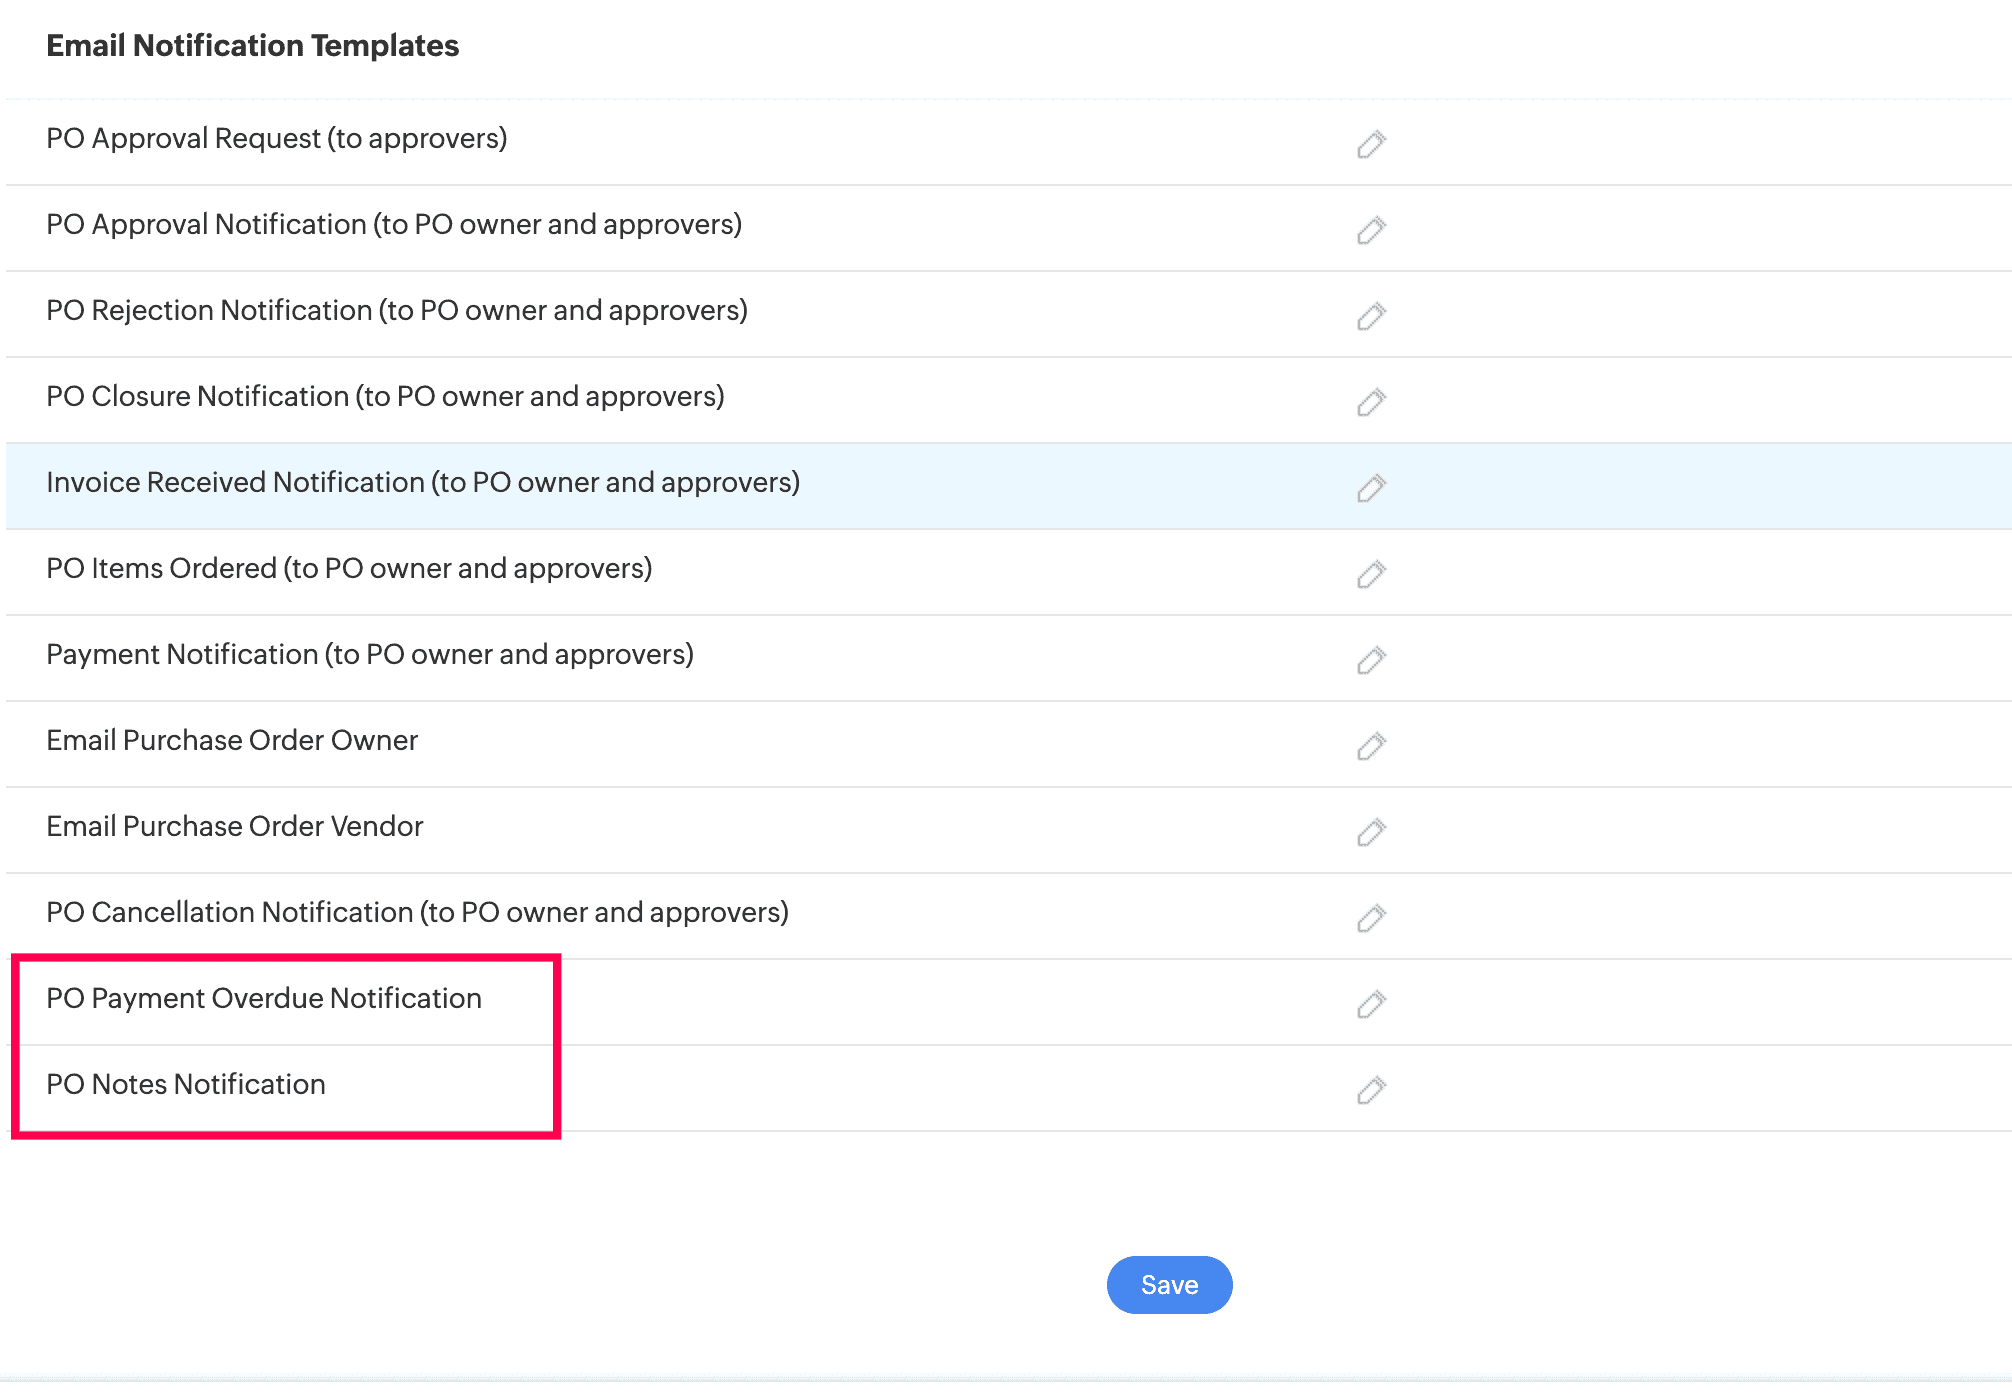Select the Invoice Received Notification row label

(423, 483)
